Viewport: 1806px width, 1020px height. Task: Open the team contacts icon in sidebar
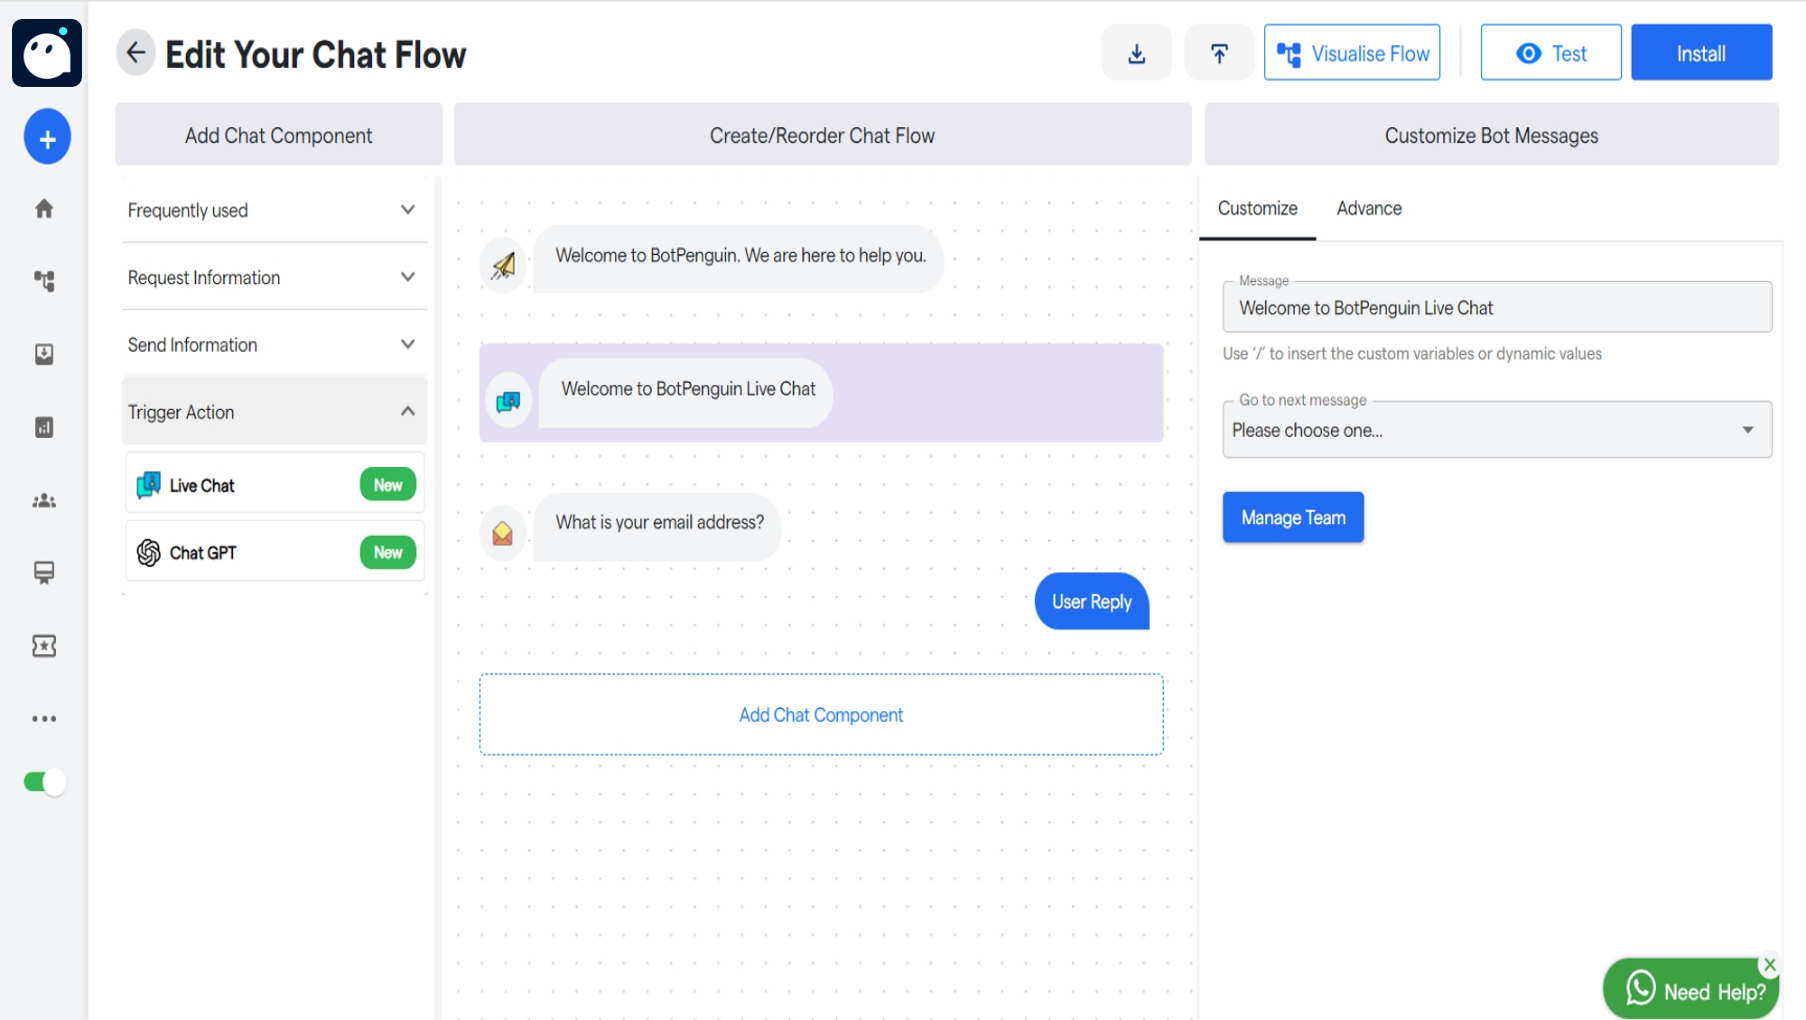(44, 500)
